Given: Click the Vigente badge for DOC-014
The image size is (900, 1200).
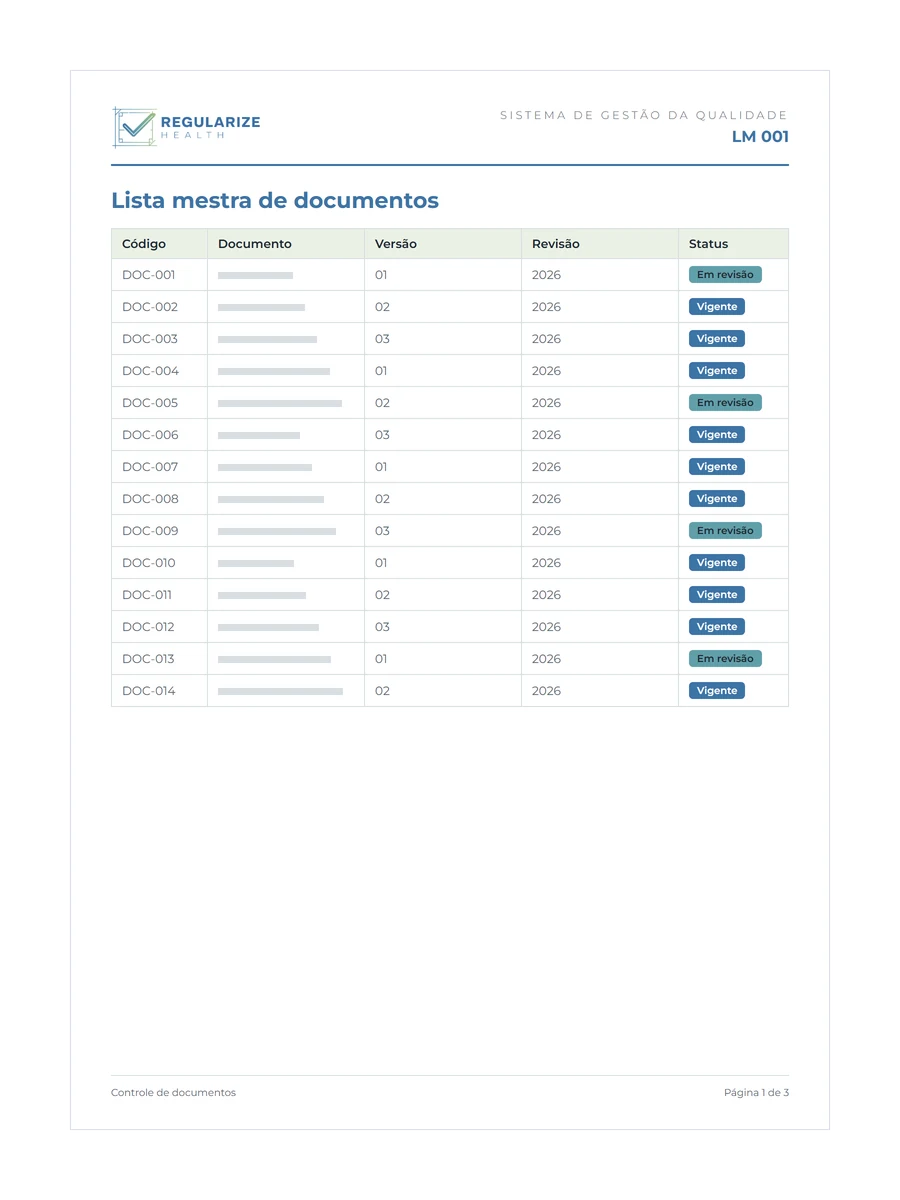Looking at the screenshot, I should click(x=717, y=691).
